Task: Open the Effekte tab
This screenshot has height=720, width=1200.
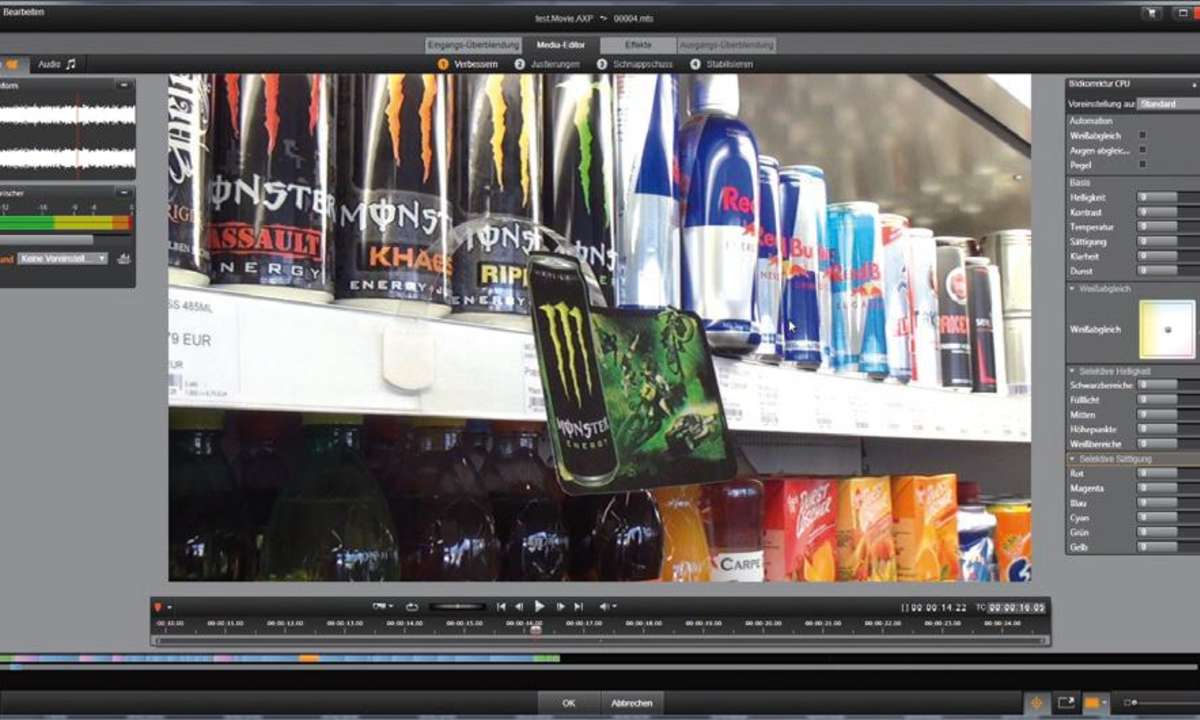Action: [638, 45]
